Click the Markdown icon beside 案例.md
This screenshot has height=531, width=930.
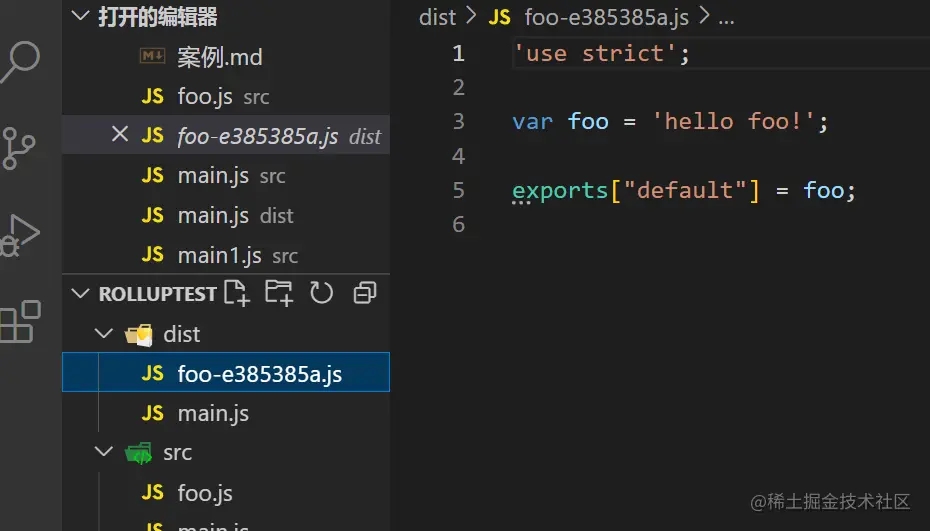tap(152, 56)
